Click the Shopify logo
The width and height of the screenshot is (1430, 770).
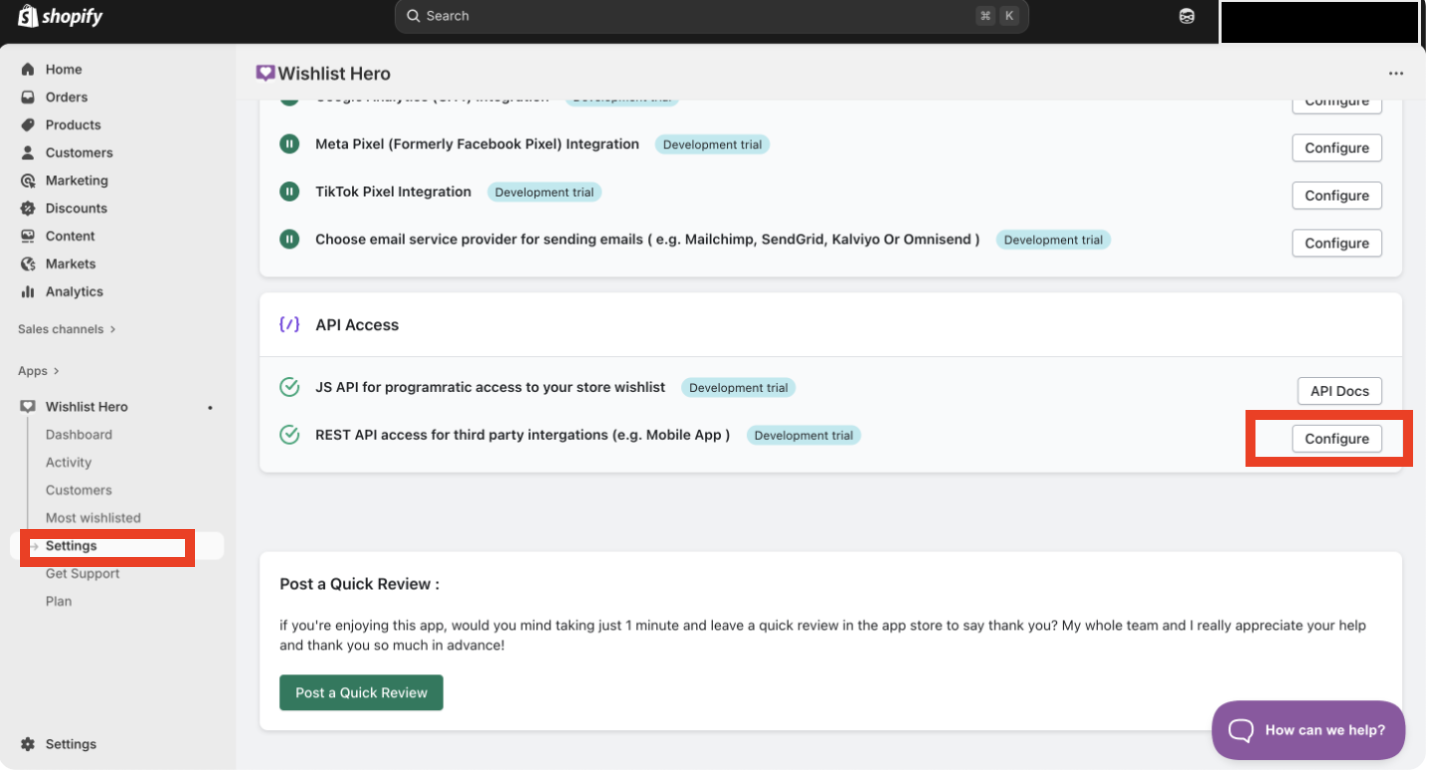click(59, 16)
